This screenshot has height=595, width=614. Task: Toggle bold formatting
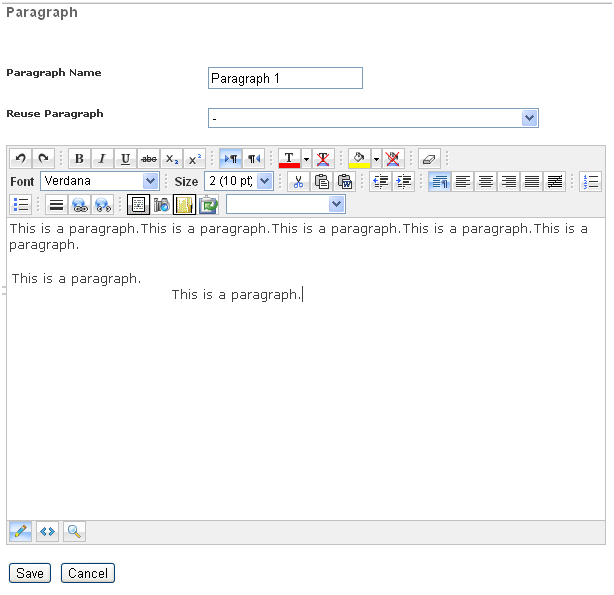(79, 158)
